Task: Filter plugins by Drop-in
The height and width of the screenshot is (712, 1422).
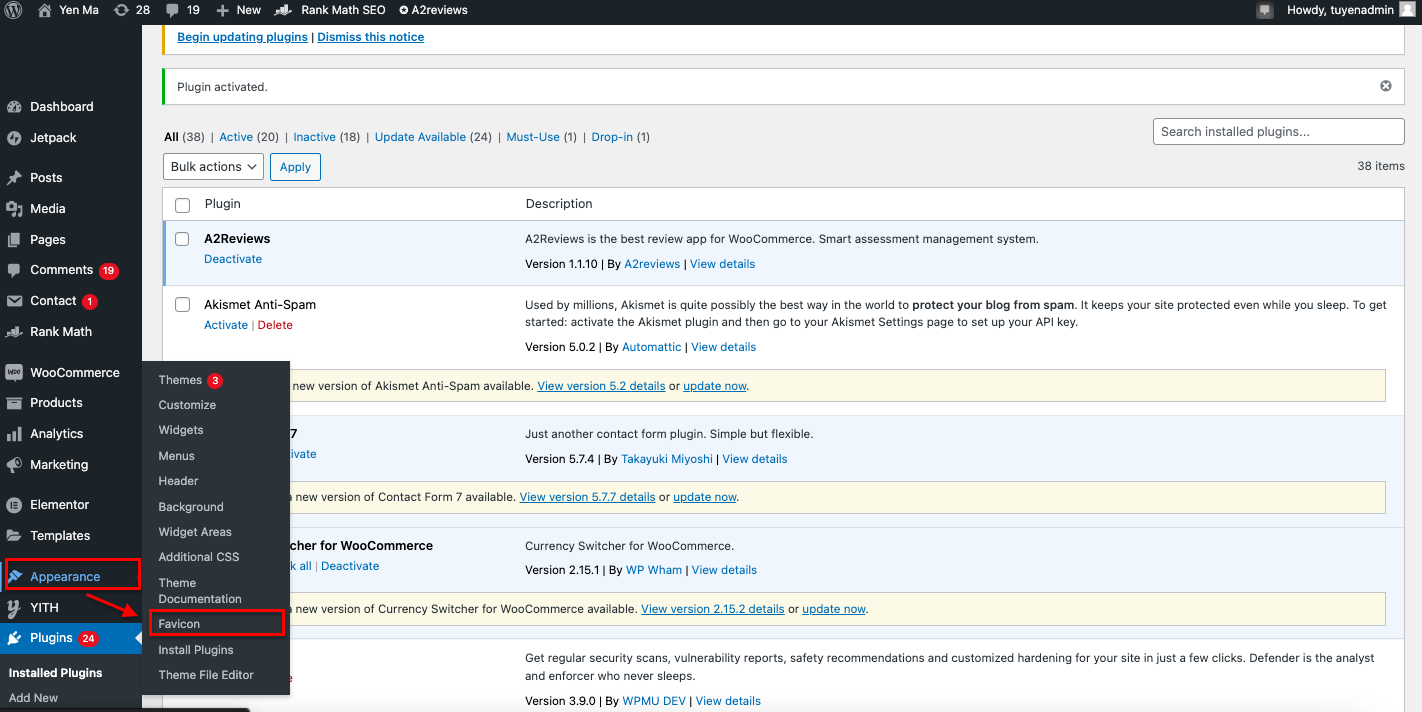Action: (x=621, y=137)
